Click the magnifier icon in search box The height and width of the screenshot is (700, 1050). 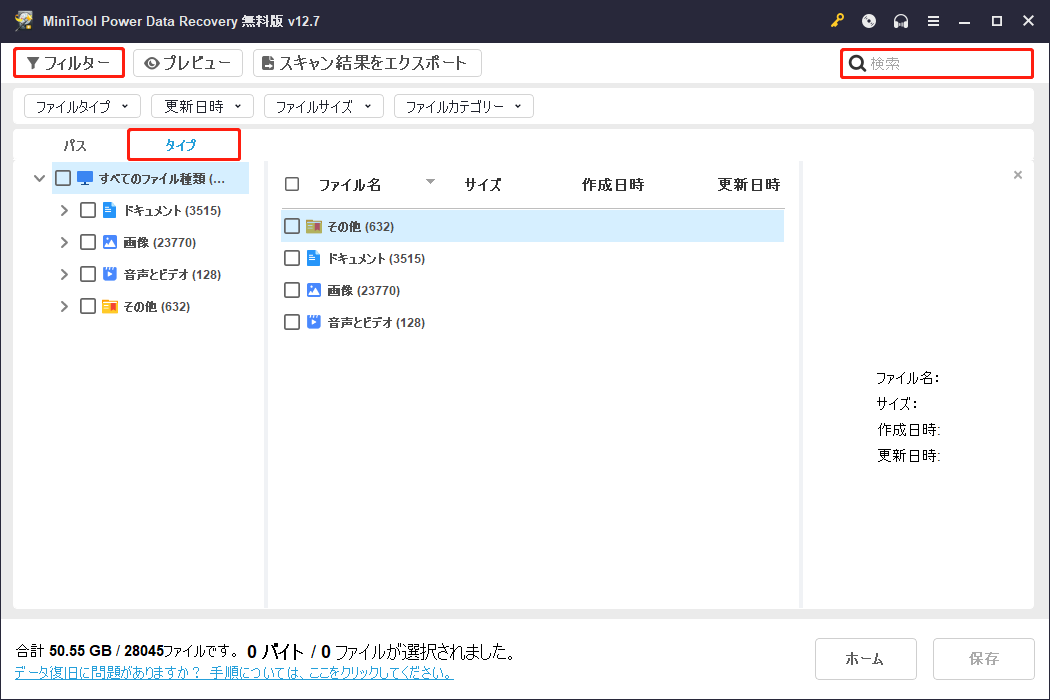click(x=858, y=62)
